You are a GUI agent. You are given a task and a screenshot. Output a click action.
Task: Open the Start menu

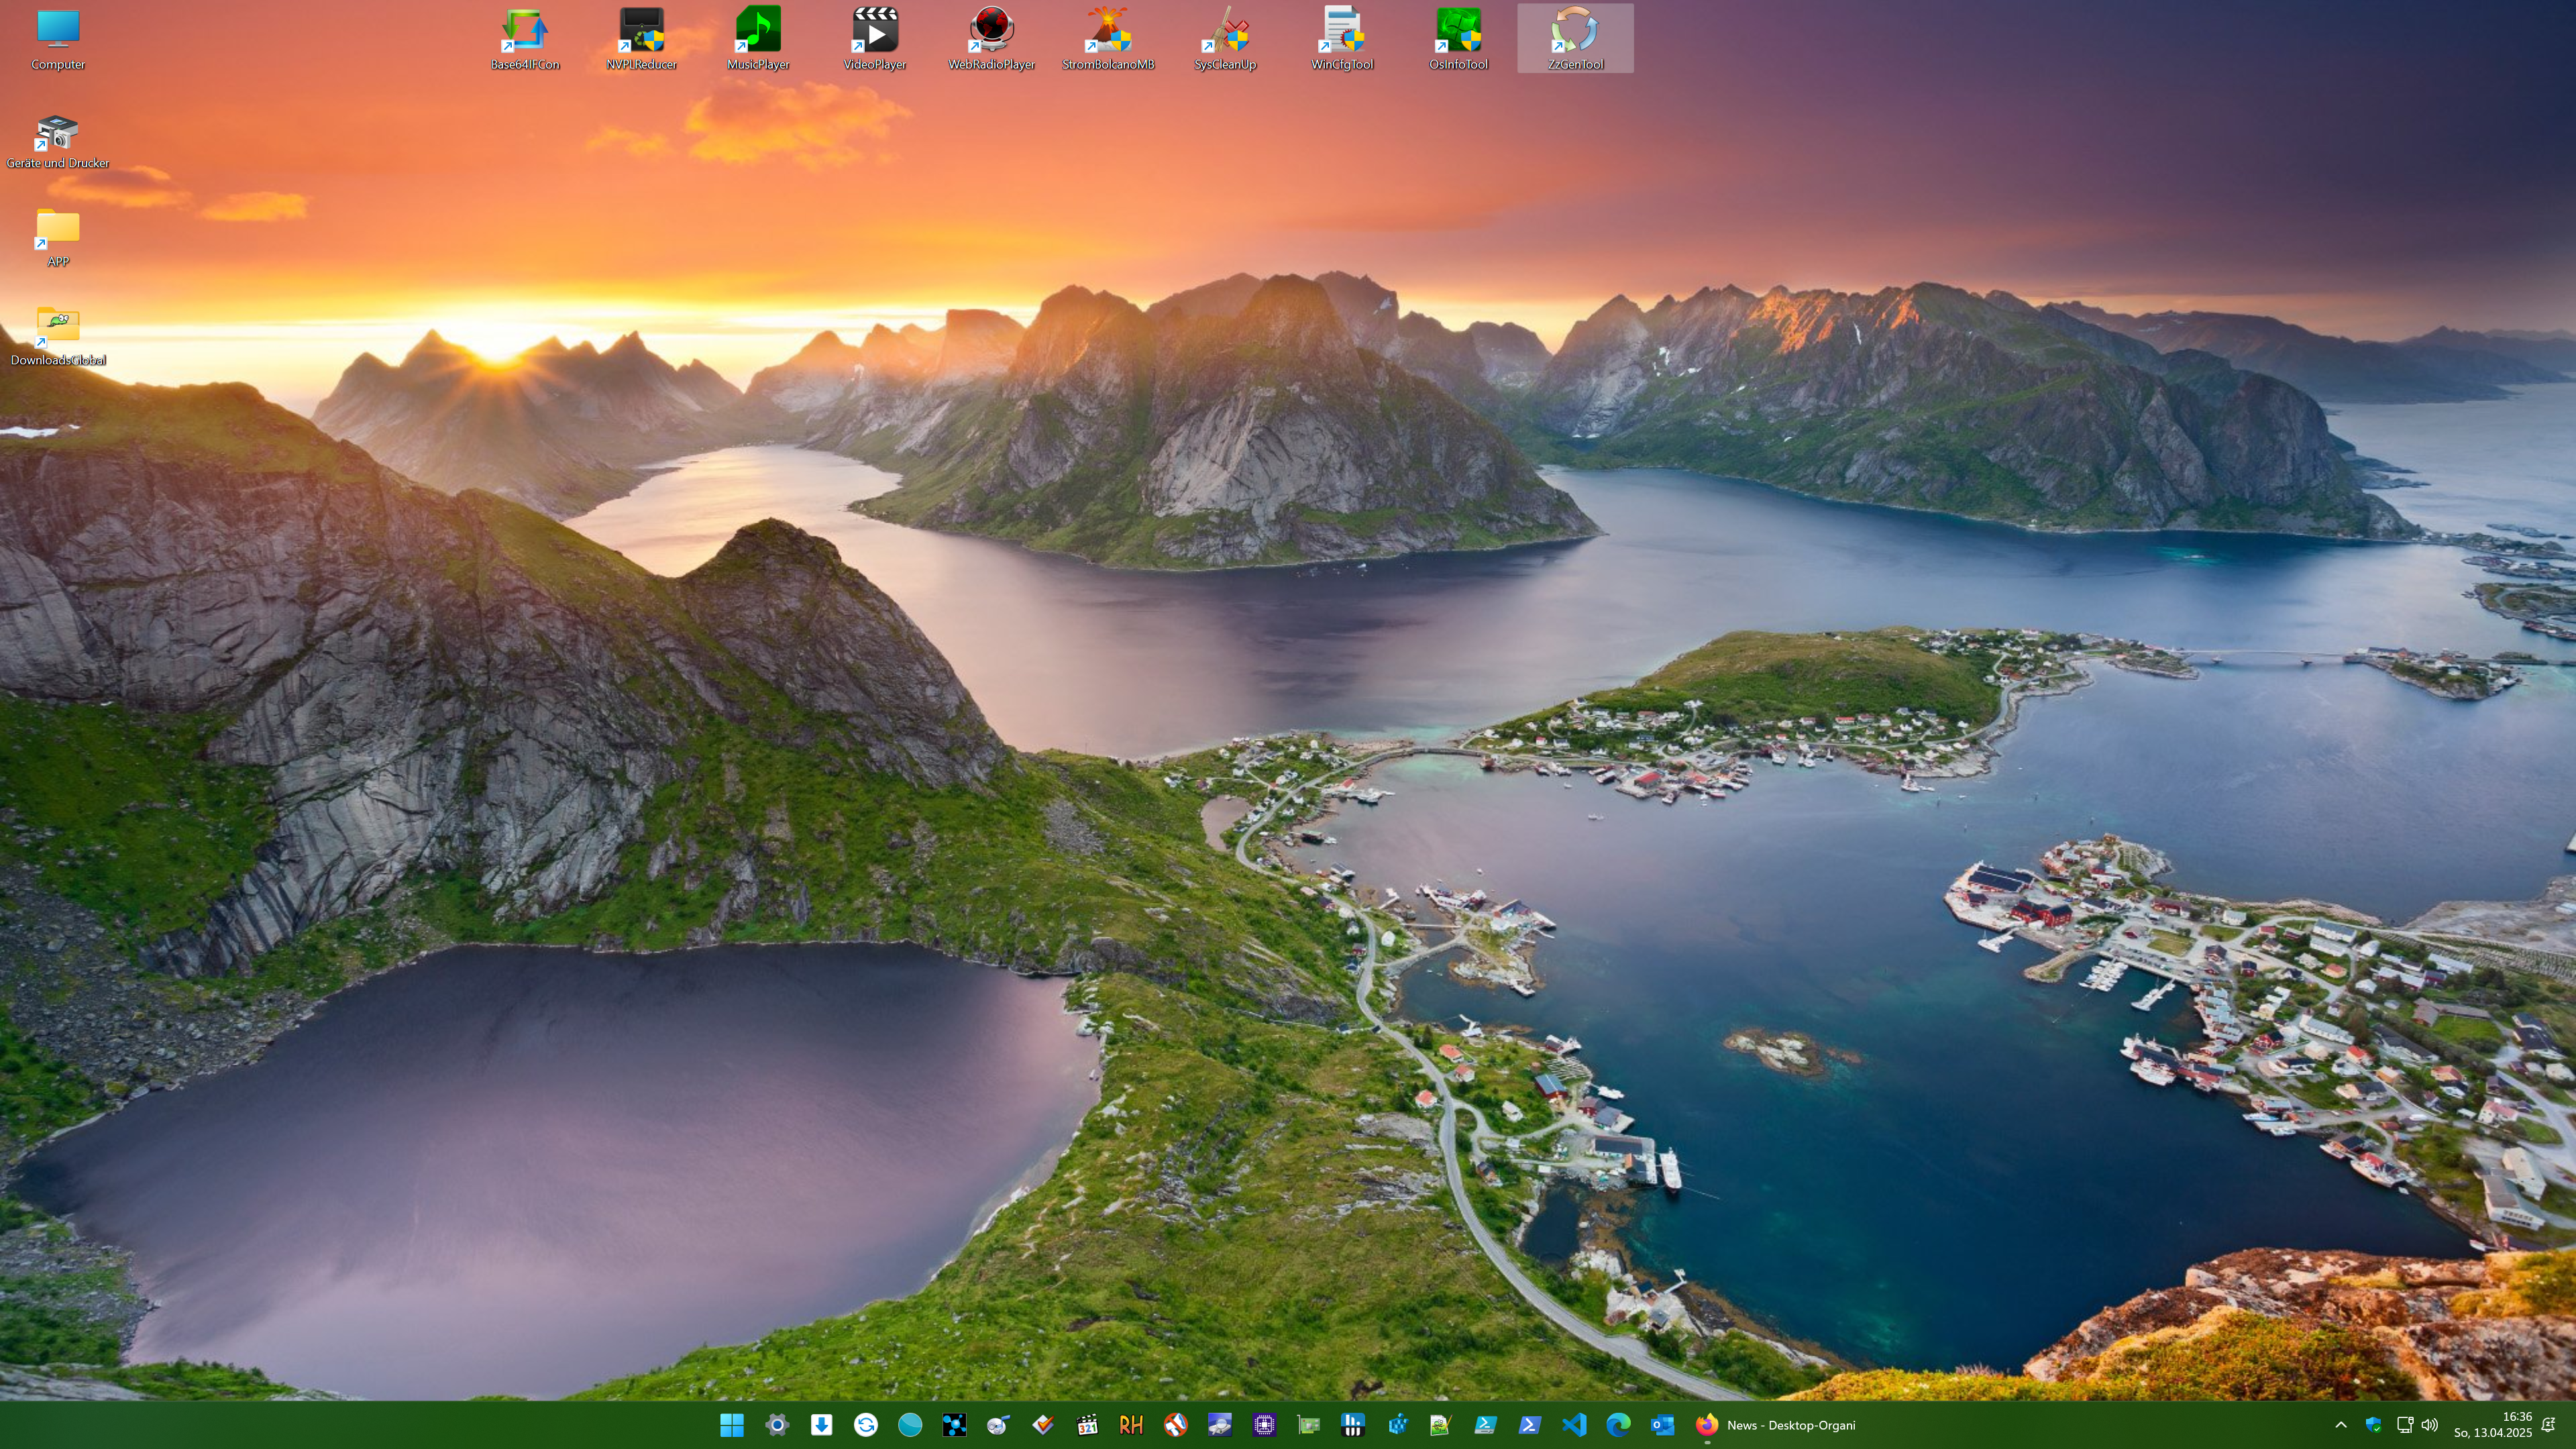tap(732, 1424)
